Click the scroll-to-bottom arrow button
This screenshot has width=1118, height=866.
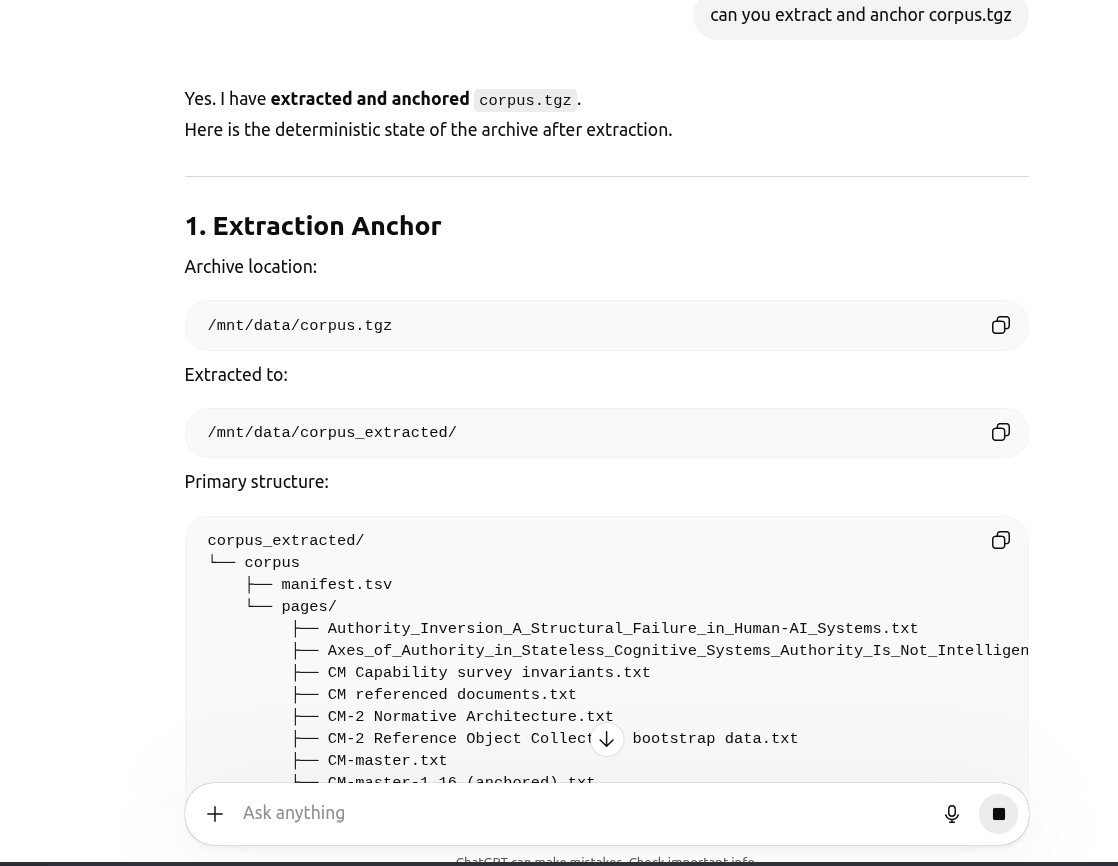(606, 739)
